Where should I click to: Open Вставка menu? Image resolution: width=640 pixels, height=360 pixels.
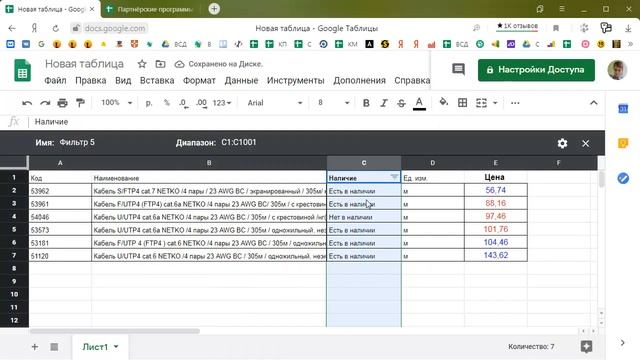[157, 80]
